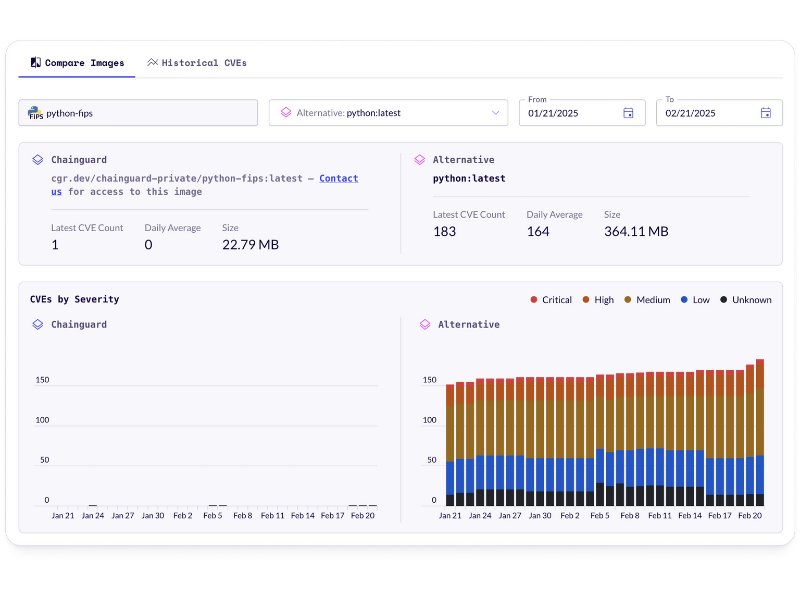
Task: Toggle the Medium severity legend item
Action: point(647,300)
